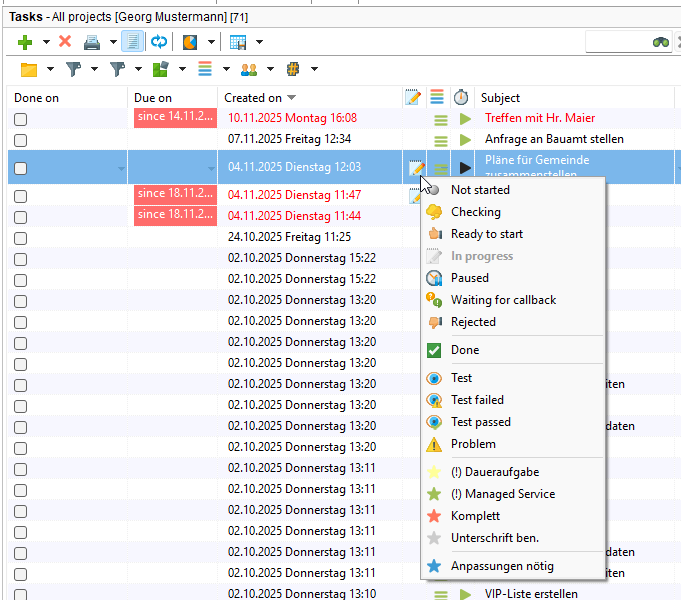681x600 pixels.
Task: Click the red X delete icon
Action: [x=65, y=42]
